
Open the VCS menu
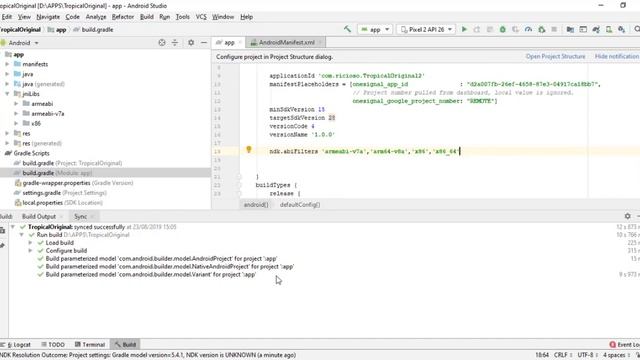[x=201, y=17]
